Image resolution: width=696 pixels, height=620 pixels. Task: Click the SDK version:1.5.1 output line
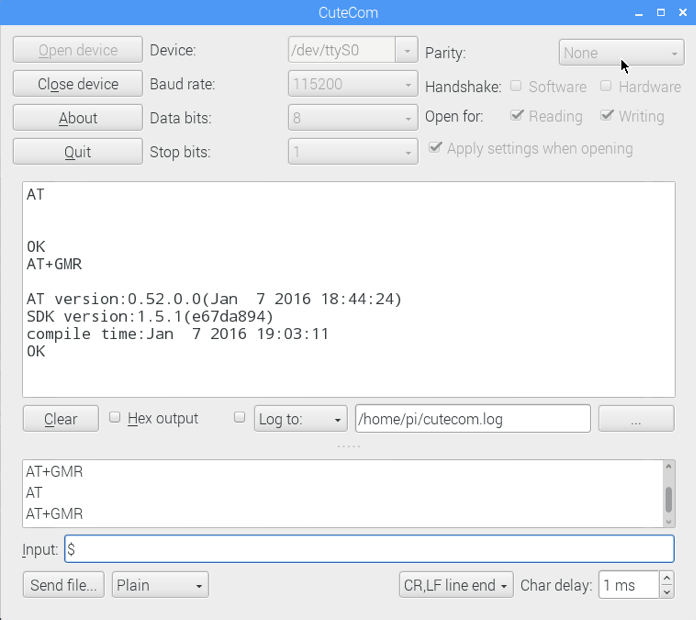coord(150,316)
